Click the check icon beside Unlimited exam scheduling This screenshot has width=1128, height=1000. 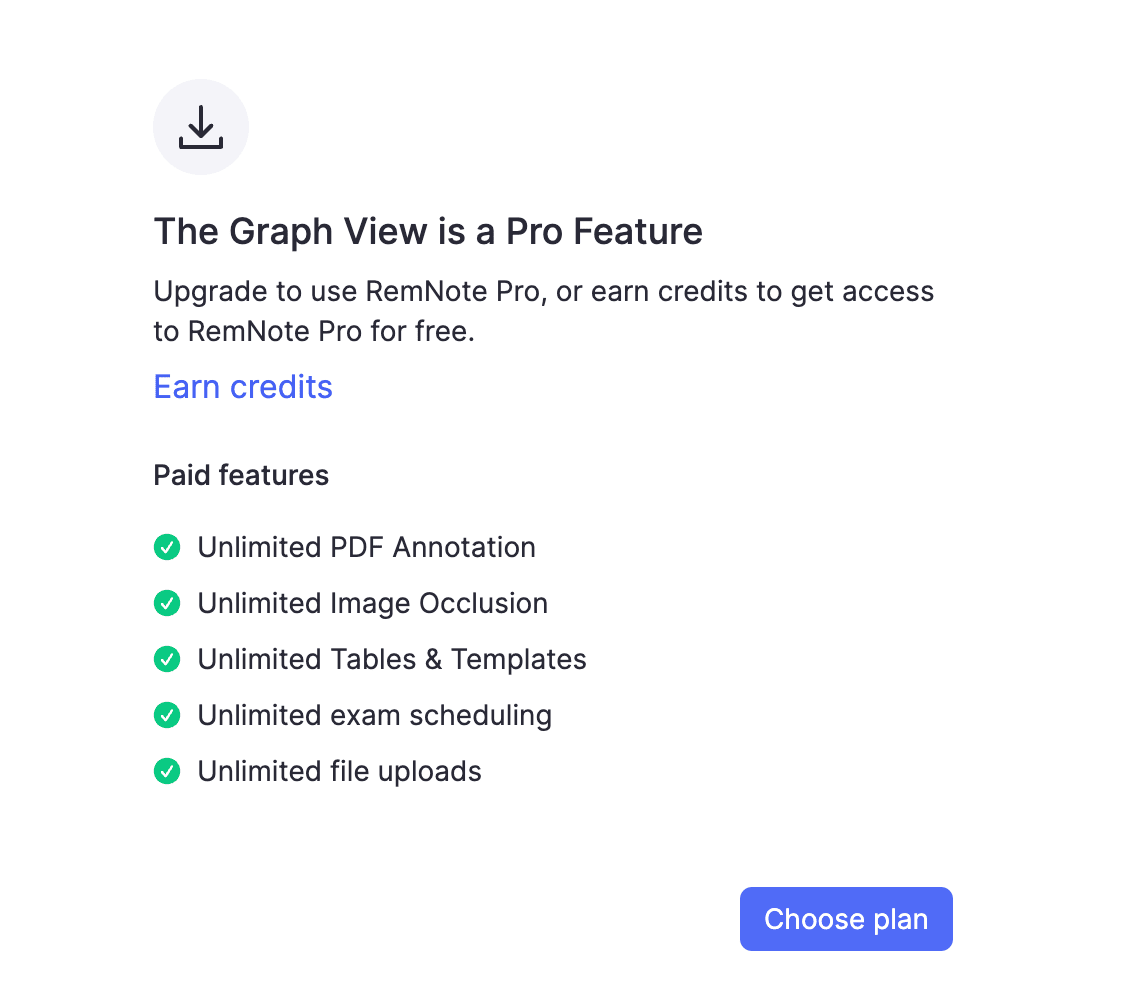[x=167, y=715]
